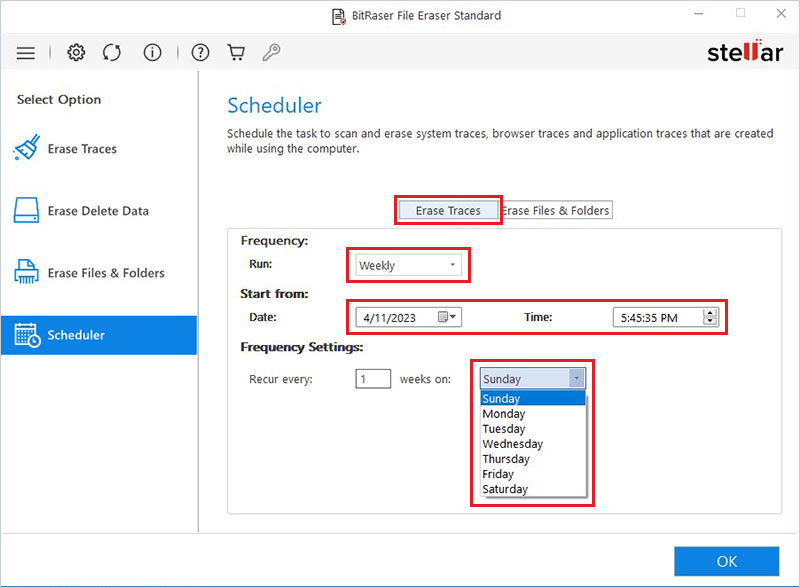Choose Monday from the weekday list

533,413
